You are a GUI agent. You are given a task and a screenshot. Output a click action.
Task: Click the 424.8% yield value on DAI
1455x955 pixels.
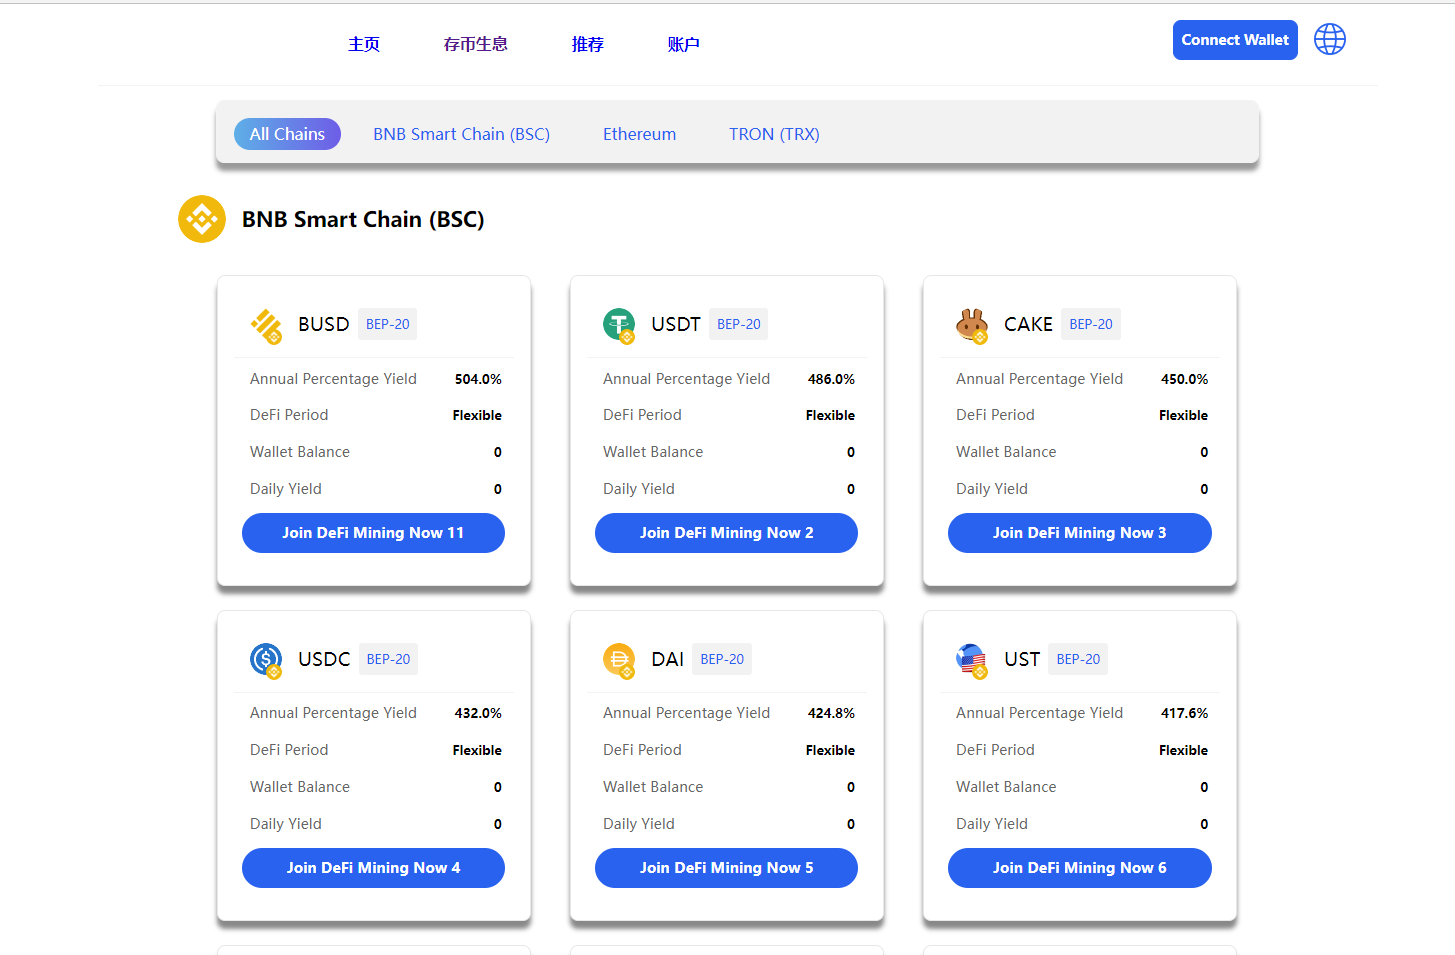831,713
